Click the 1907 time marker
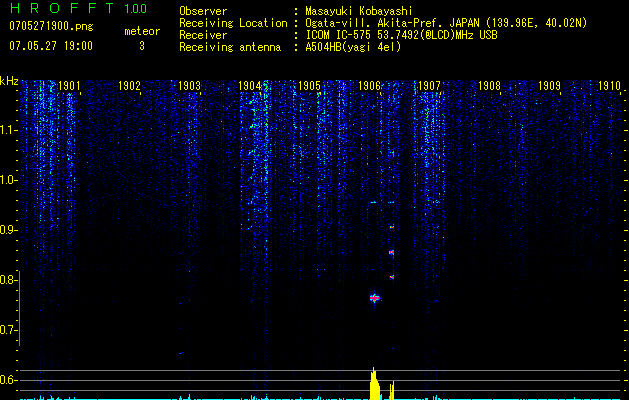 tap(429, 86)
